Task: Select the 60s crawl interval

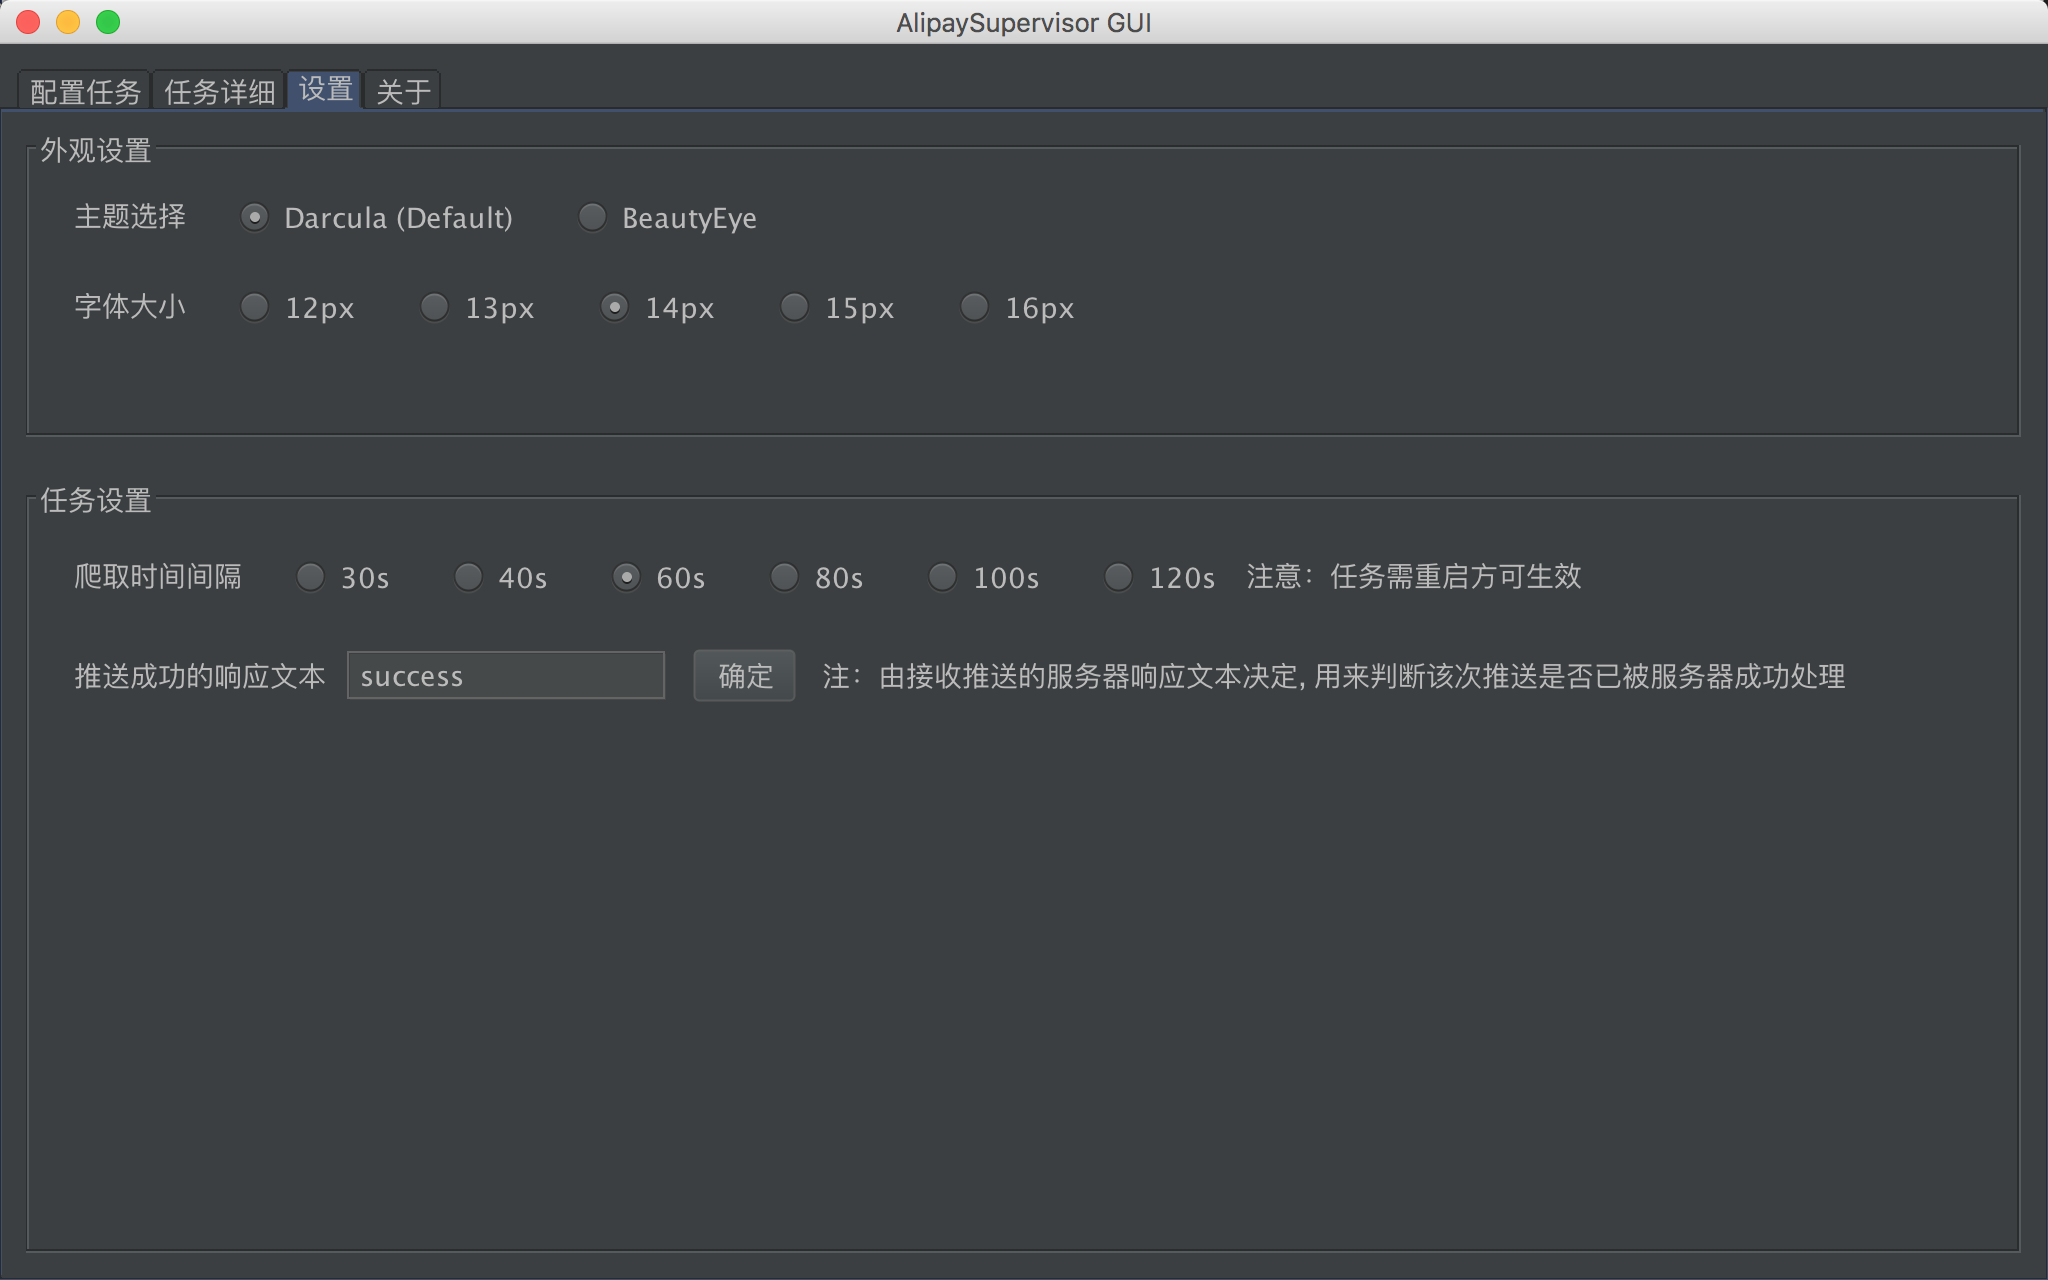Action: [x=626, y=577]
